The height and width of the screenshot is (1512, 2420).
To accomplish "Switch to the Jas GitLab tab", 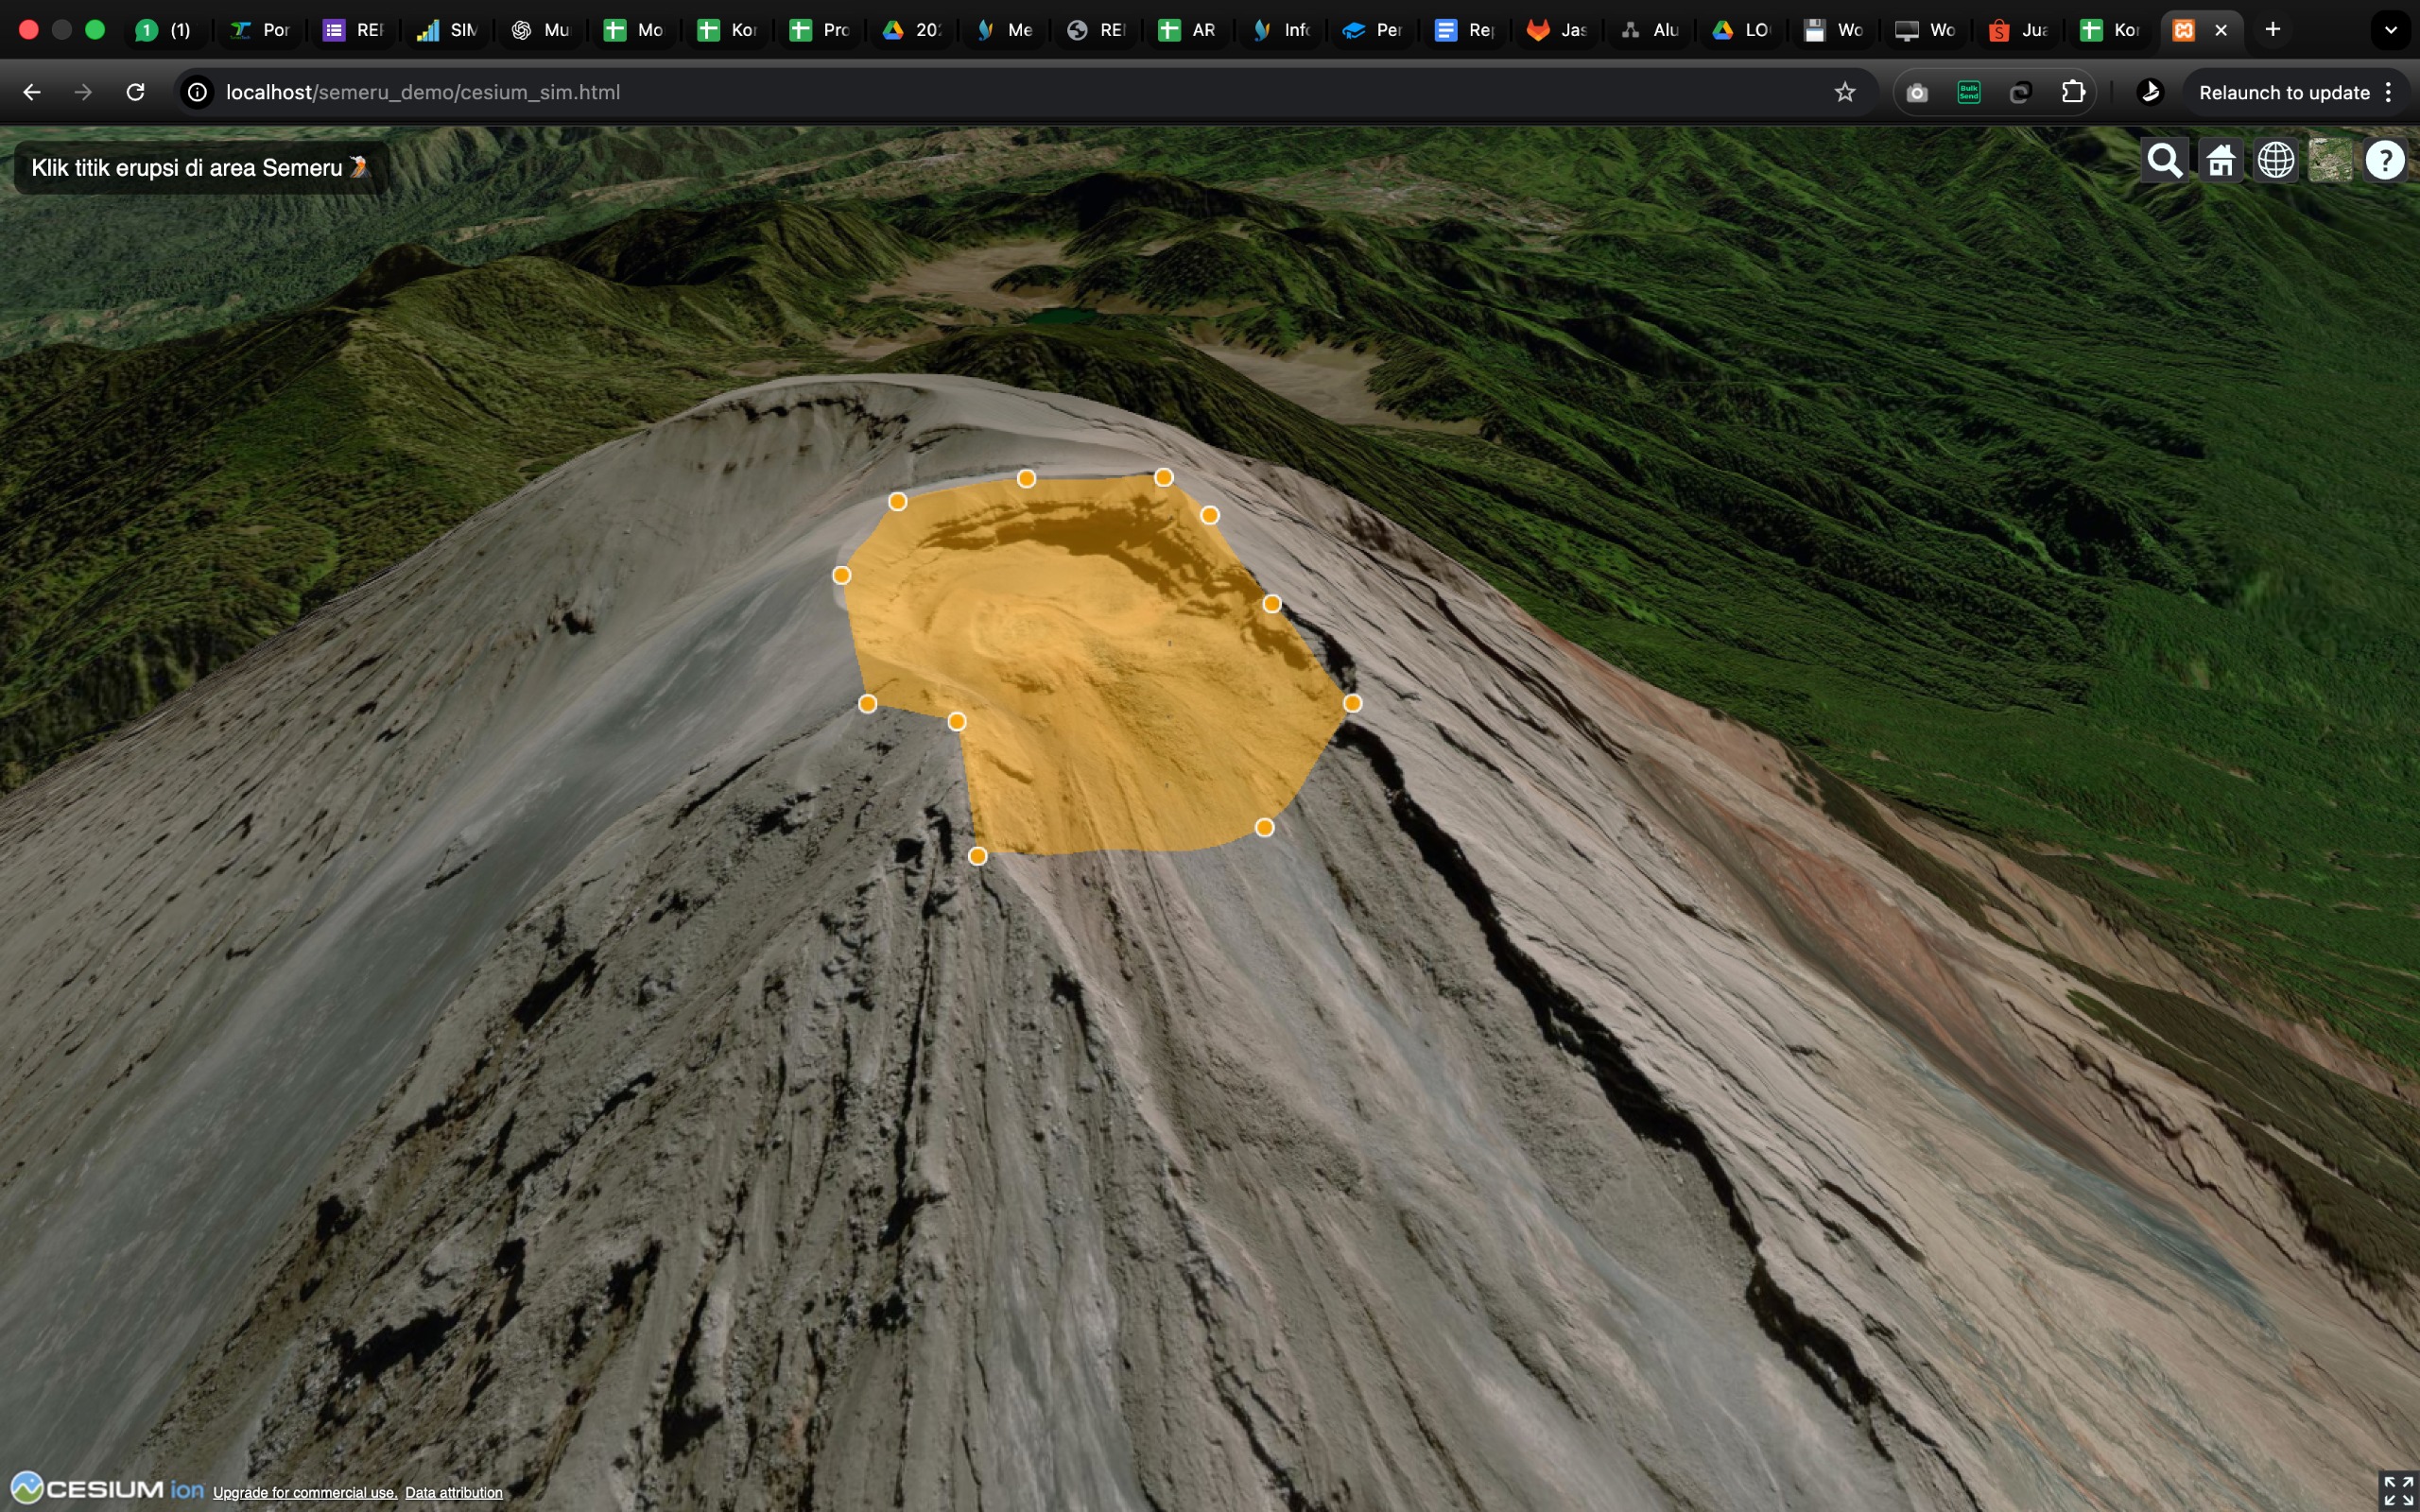I will (1556, 30).
